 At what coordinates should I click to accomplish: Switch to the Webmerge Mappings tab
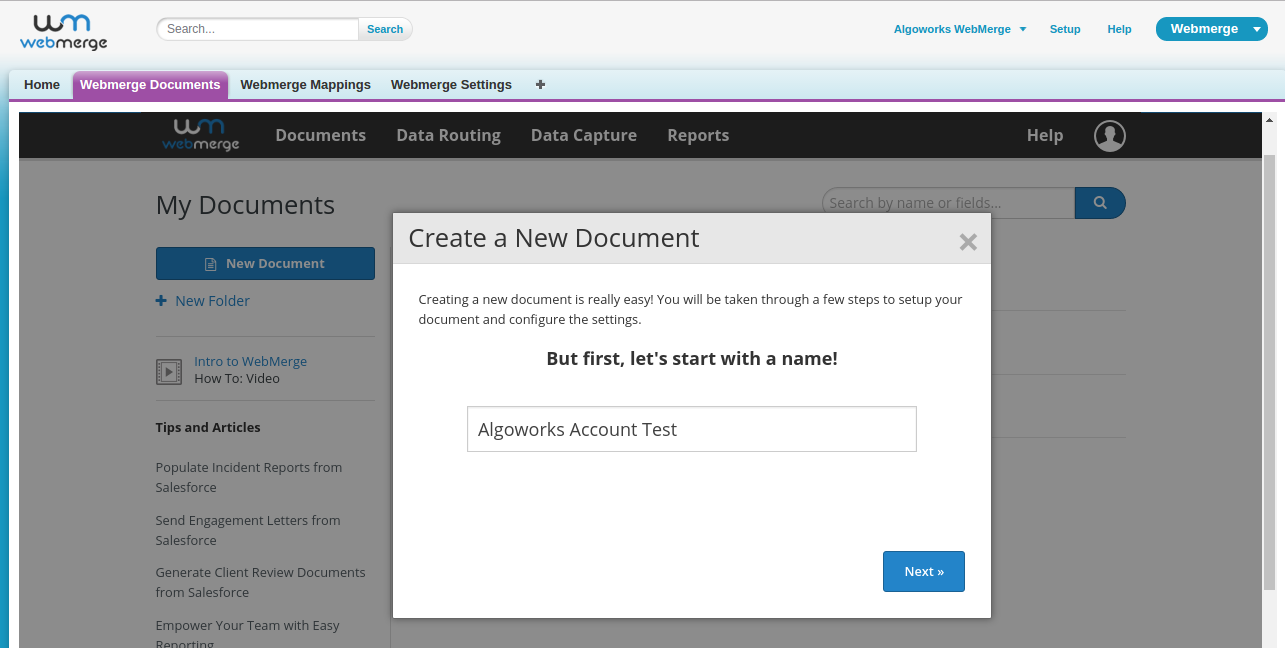(x=305, y=85)
